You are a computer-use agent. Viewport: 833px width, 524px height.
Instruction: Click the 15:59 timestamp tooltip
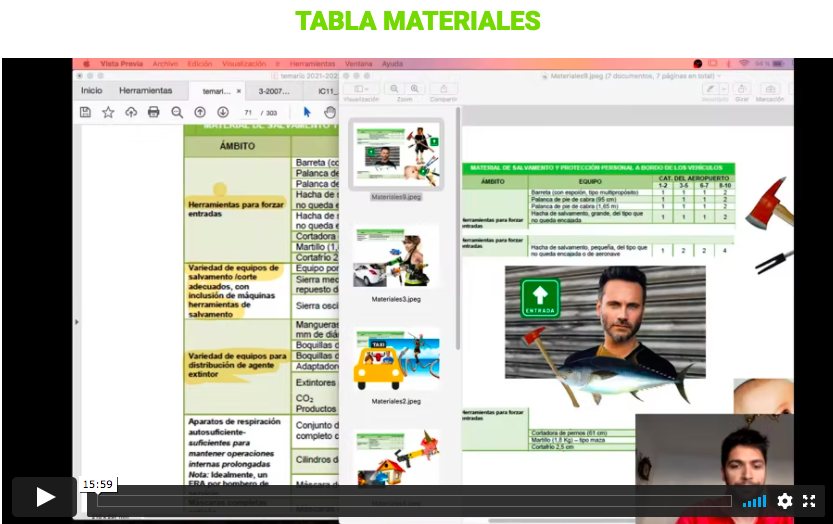[98, 484]
